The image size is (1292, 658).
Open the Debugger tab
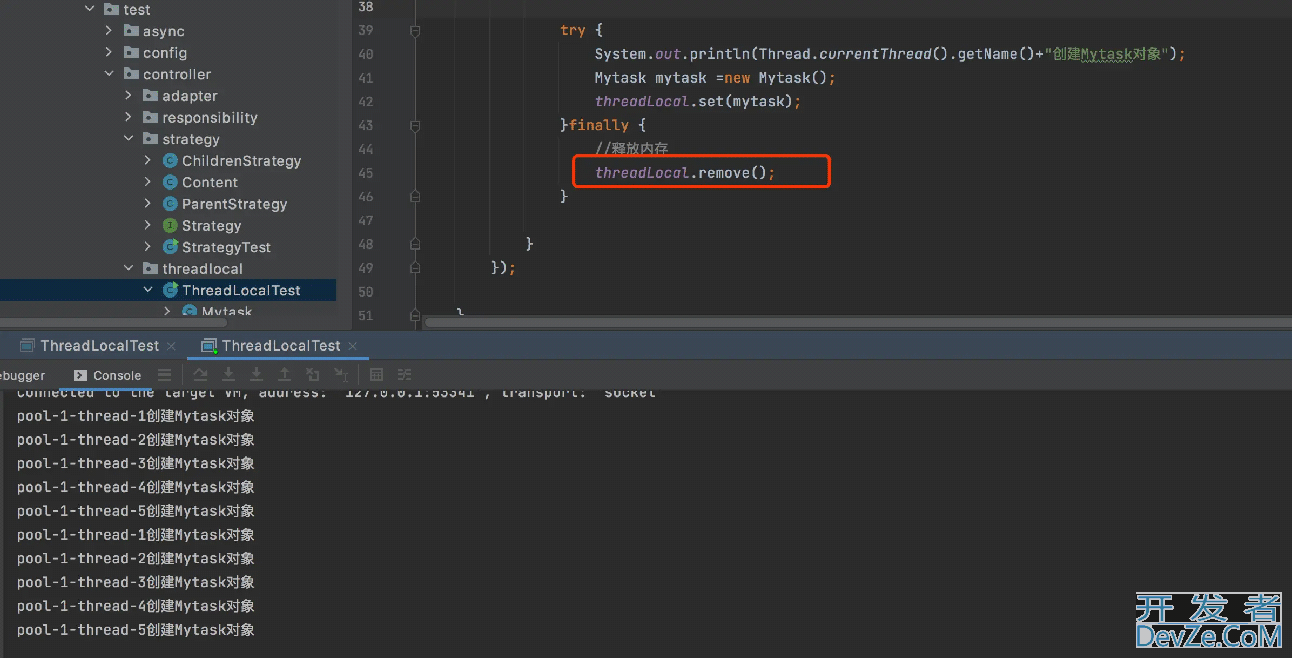(x=22, y=375)
